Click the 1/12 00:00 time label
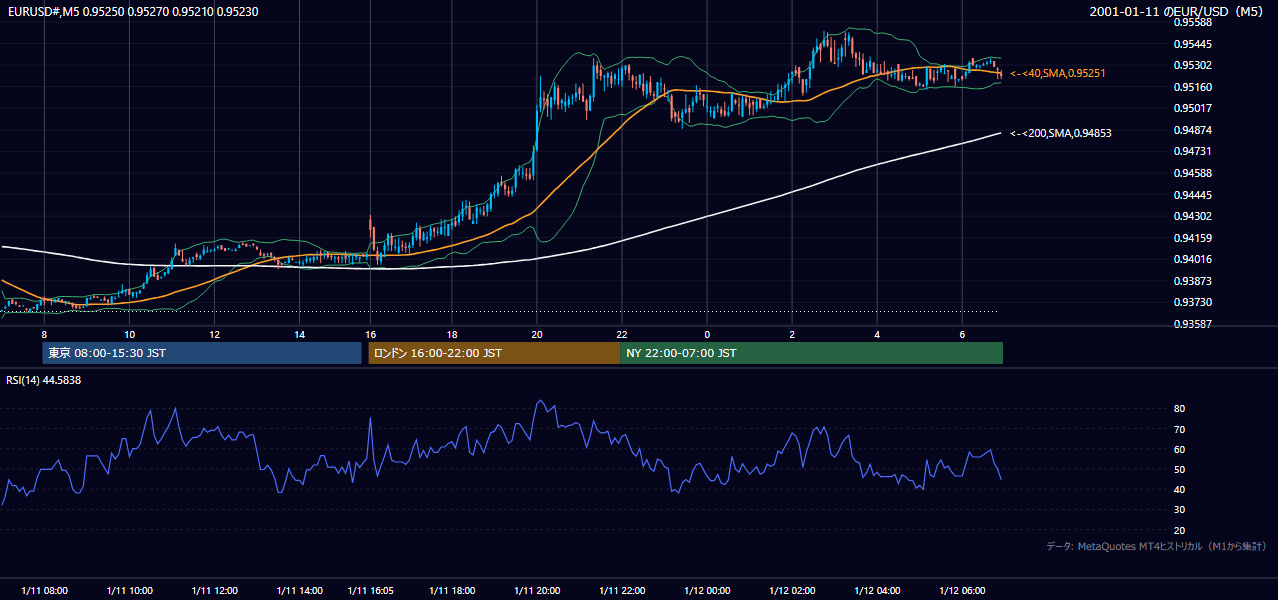Screen dimensions: 1278x600 [x=708, y=591]
